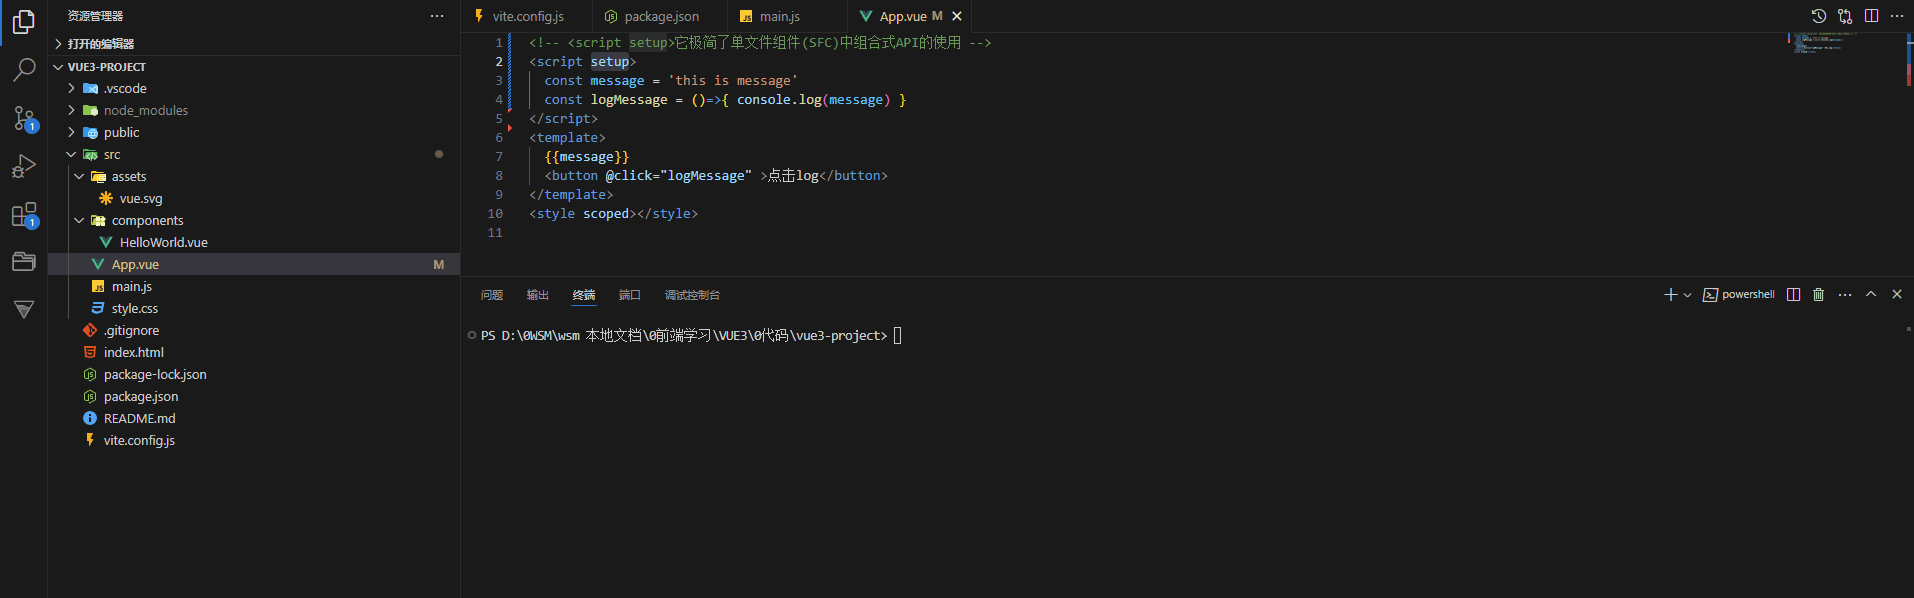Viewport: 1914px width, 598px height.
Task: Open HelloWorld.vue in the file tree
Action: click(254, 243)
